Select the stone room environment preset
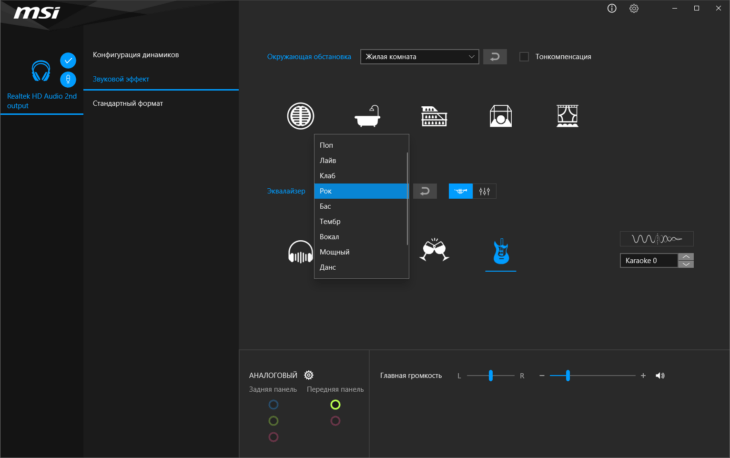Screen dimensions: 730x458 (501, 116)
